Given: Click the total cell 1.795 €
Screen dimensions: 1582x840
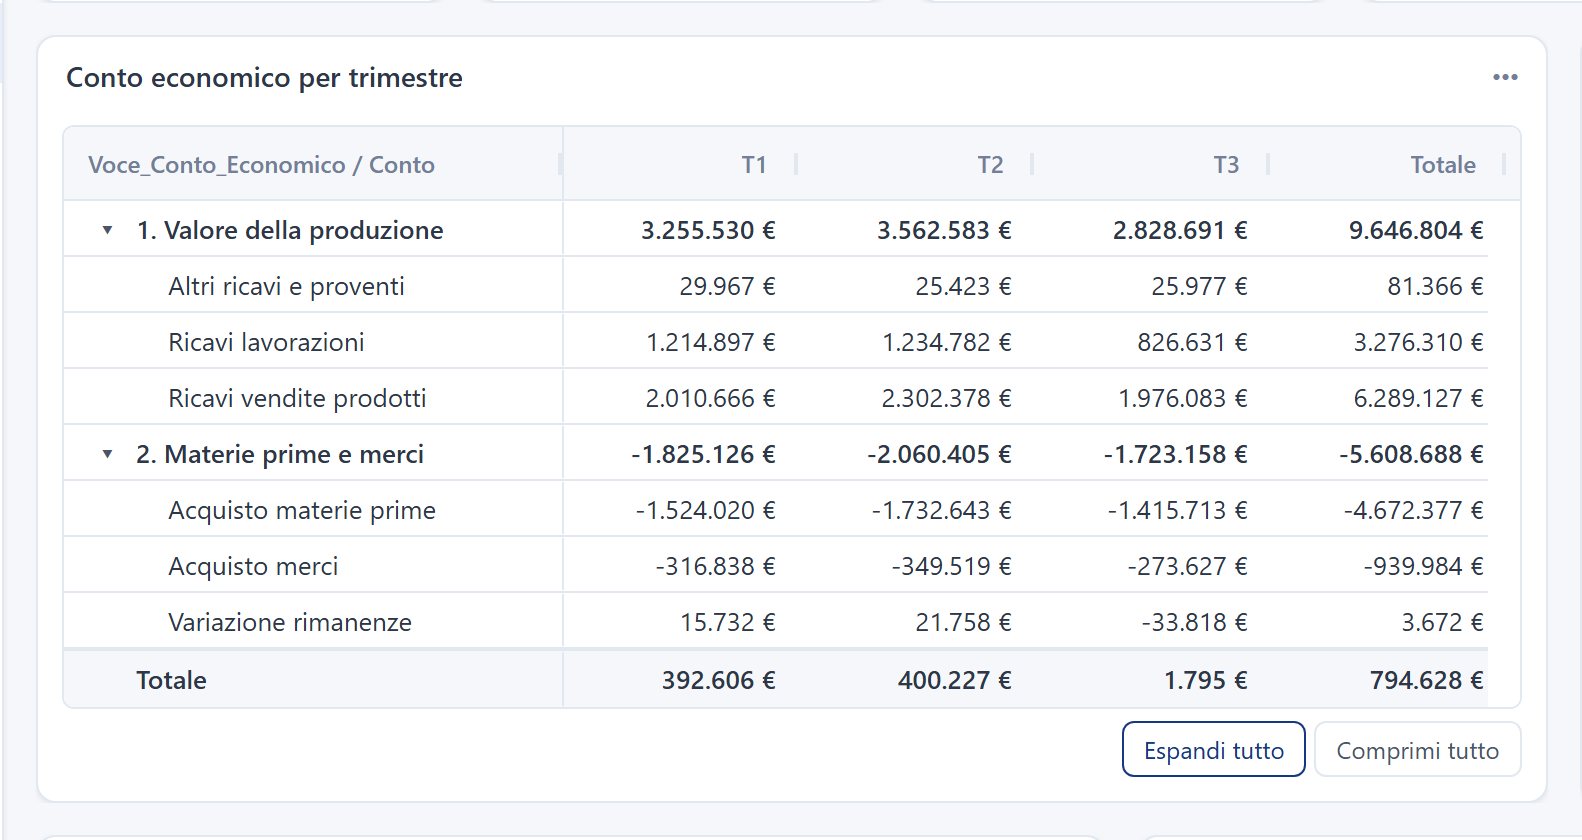Looking at the screenshot, I should coord(1205,681).
